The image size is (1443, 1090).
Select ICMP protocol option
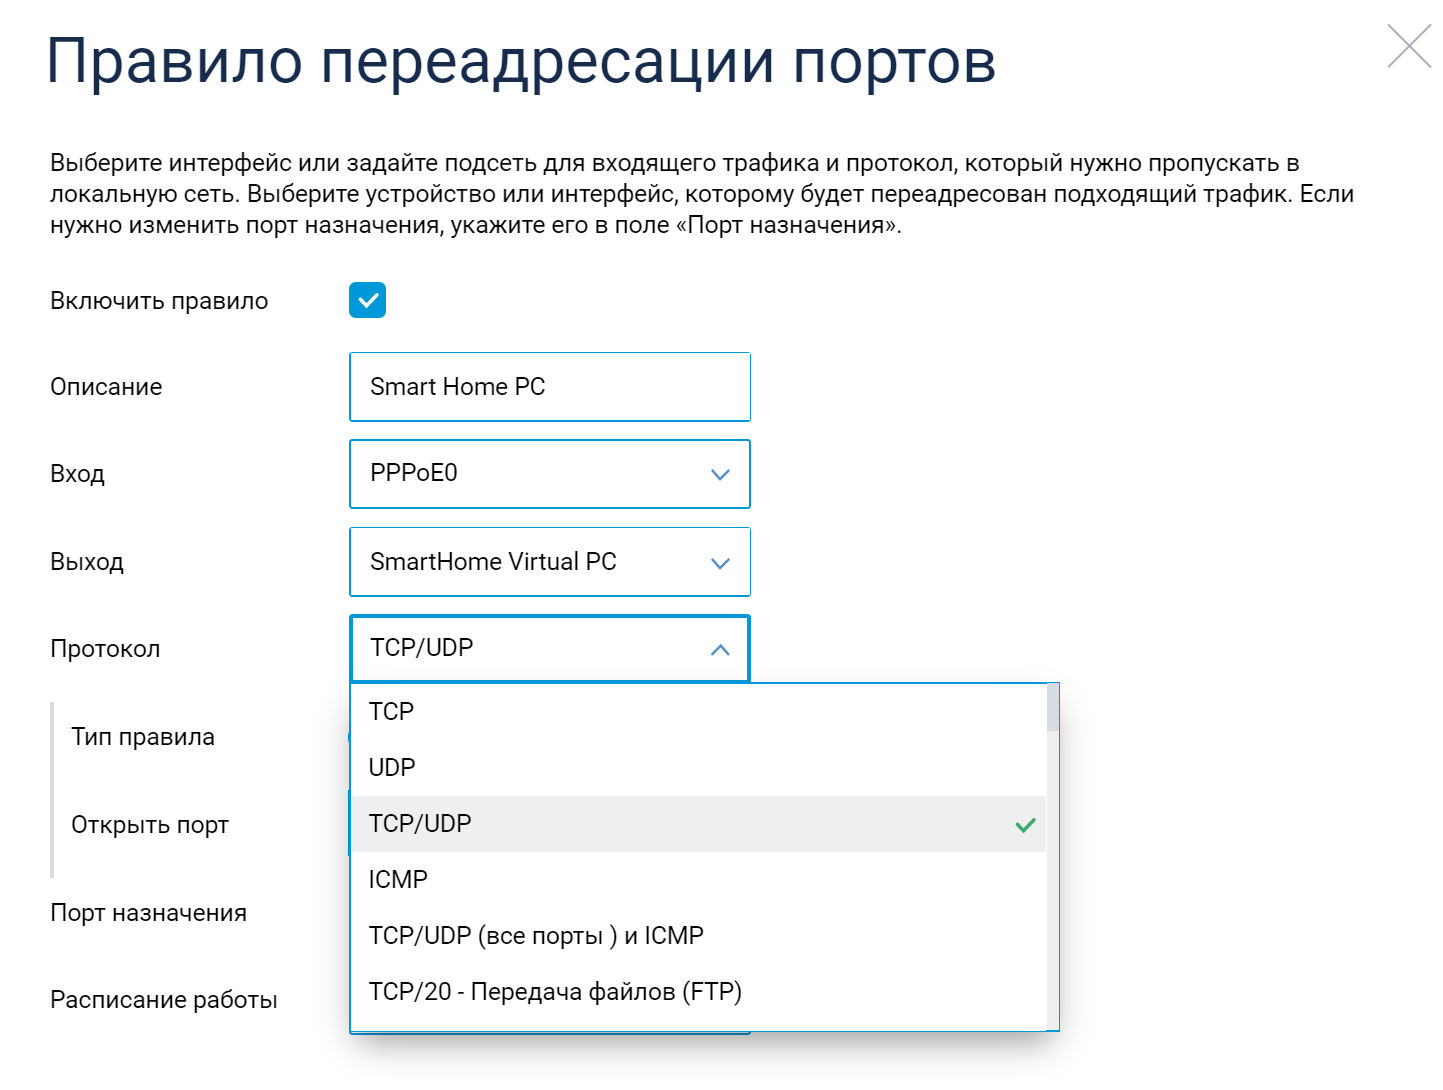pos(398,880)
